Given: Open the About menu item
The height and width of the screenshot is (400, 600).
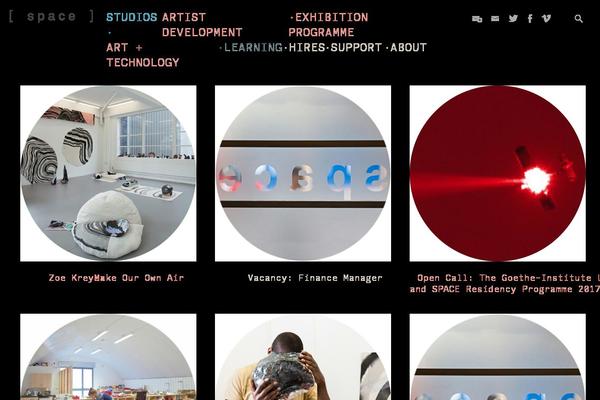Looking at the screenshot, I should pyautogui.click(x=408, y=47).
